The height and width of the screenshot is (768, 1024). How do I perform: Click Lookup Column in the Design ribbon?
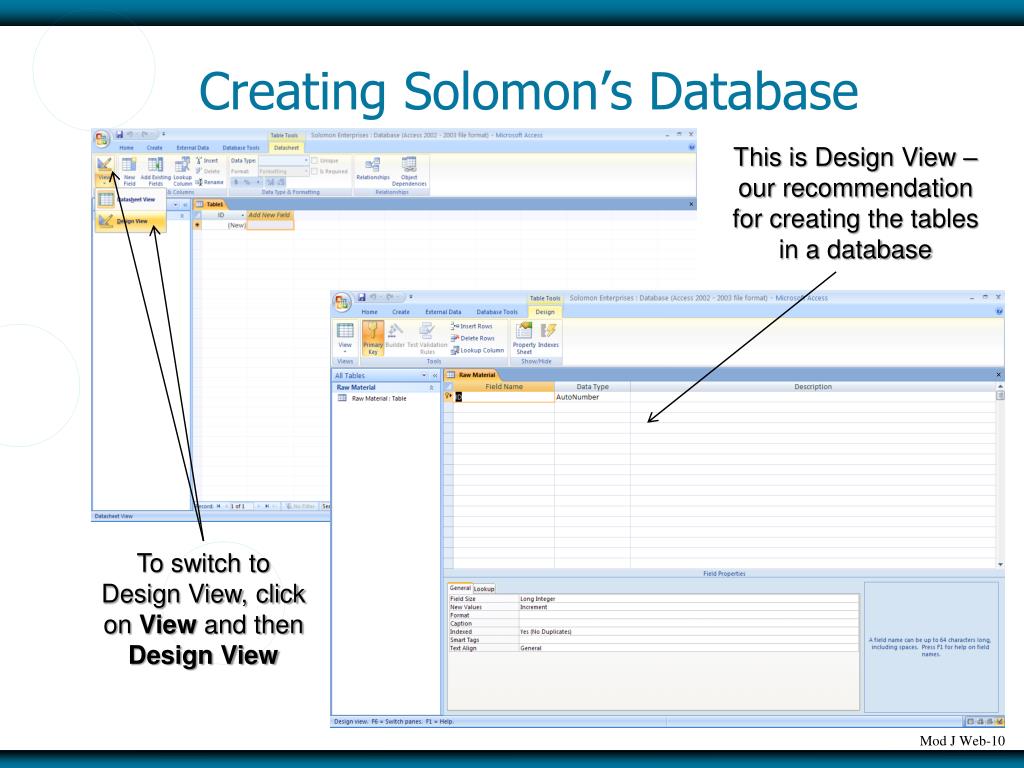point(477,351)
